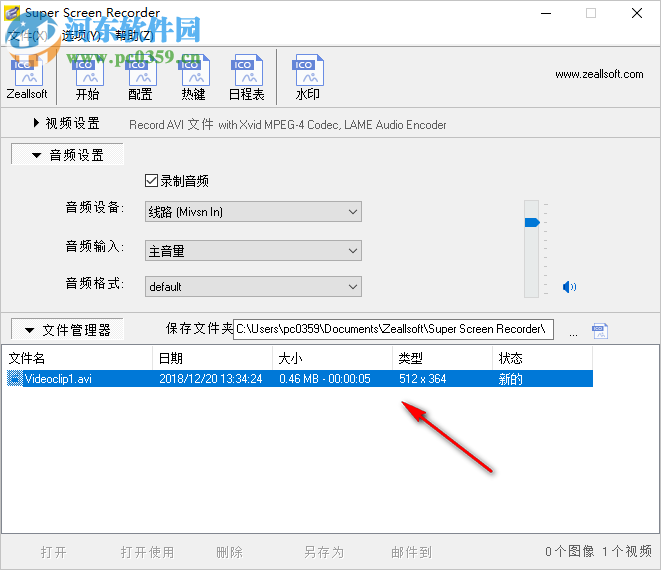This screenshot has width=661, height=570.
Task: Click the 邮件到 button
Action: tap(411, 552)
